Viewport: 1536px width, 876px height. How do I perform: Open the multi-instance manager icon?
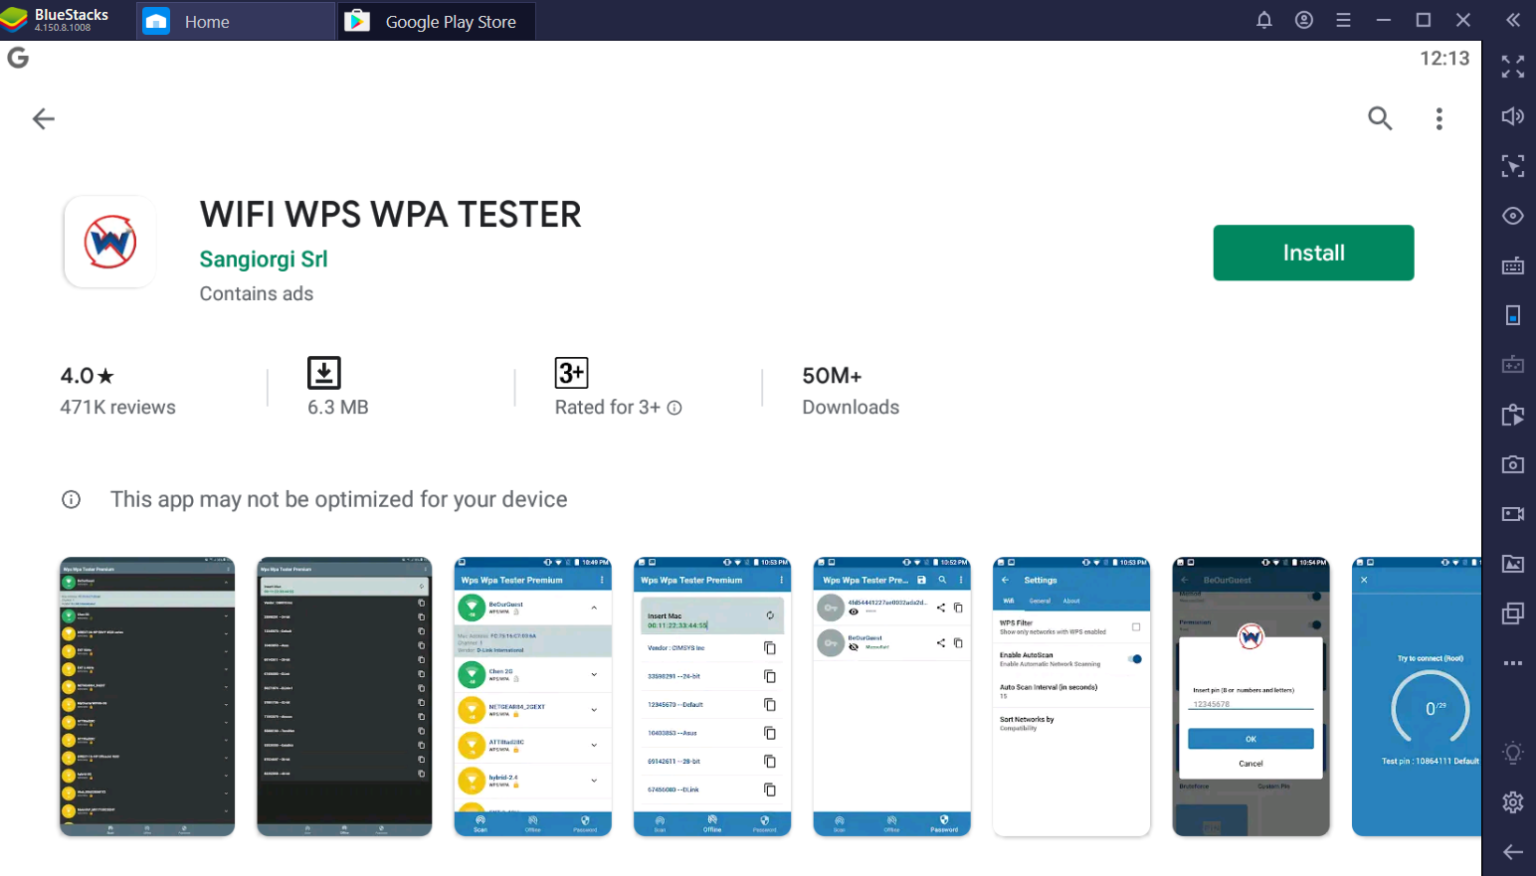coord(1513,613)
